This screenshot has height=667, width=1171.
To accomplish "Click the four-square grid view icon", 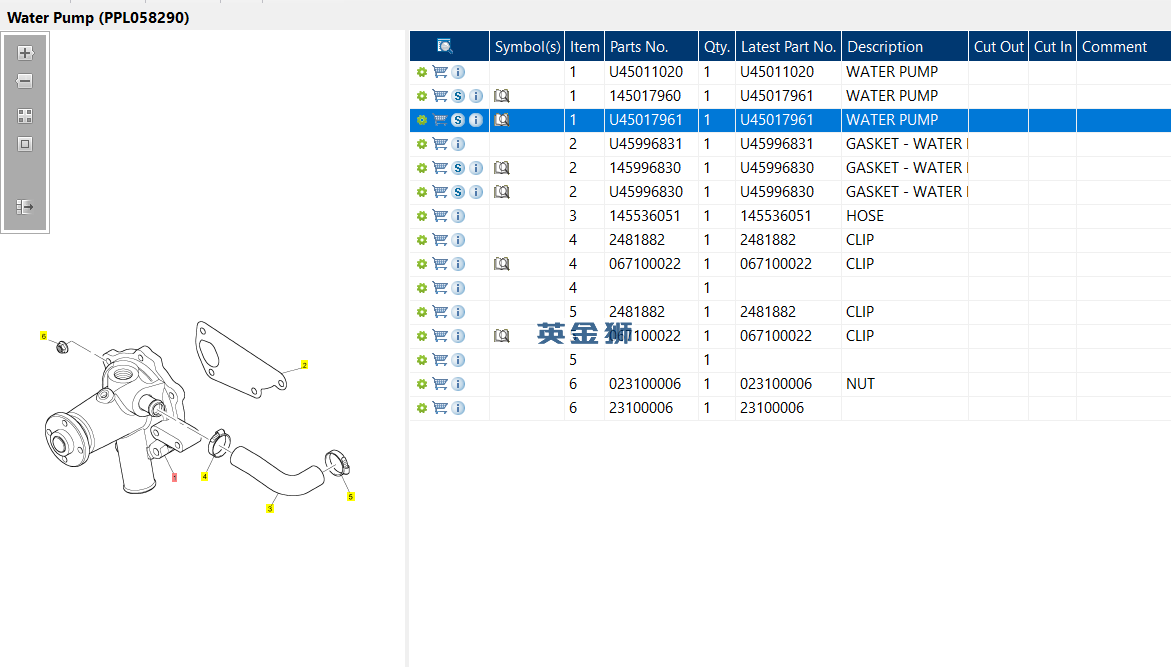I will [x=25, y=116].
